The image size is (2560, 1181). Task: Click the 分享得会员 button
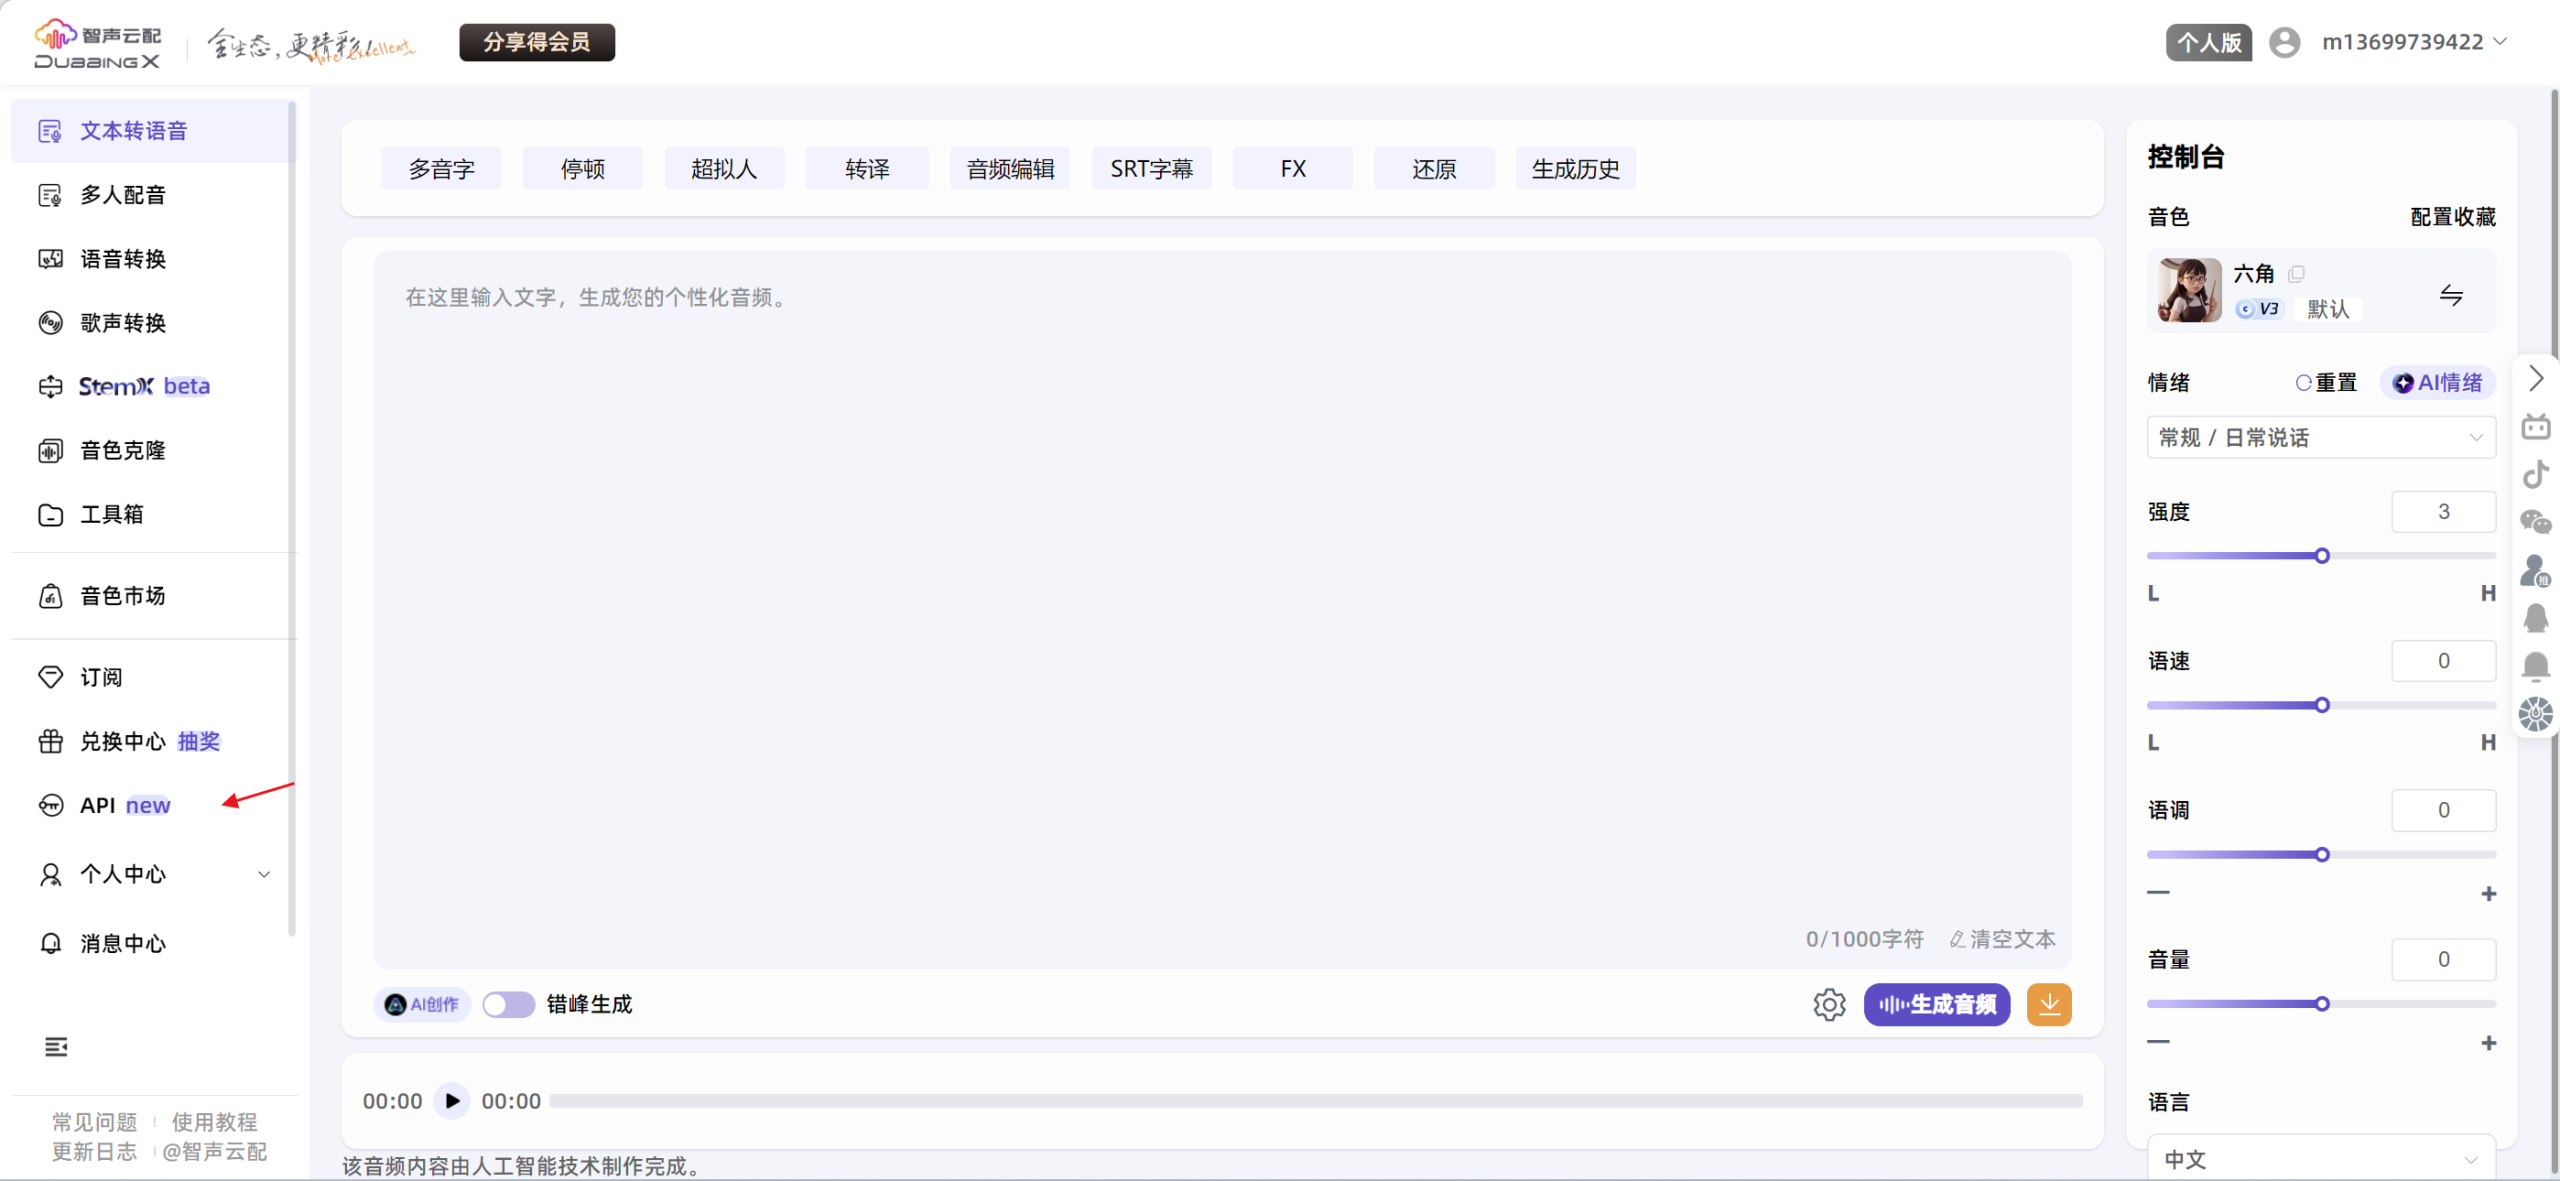point(537,42)
